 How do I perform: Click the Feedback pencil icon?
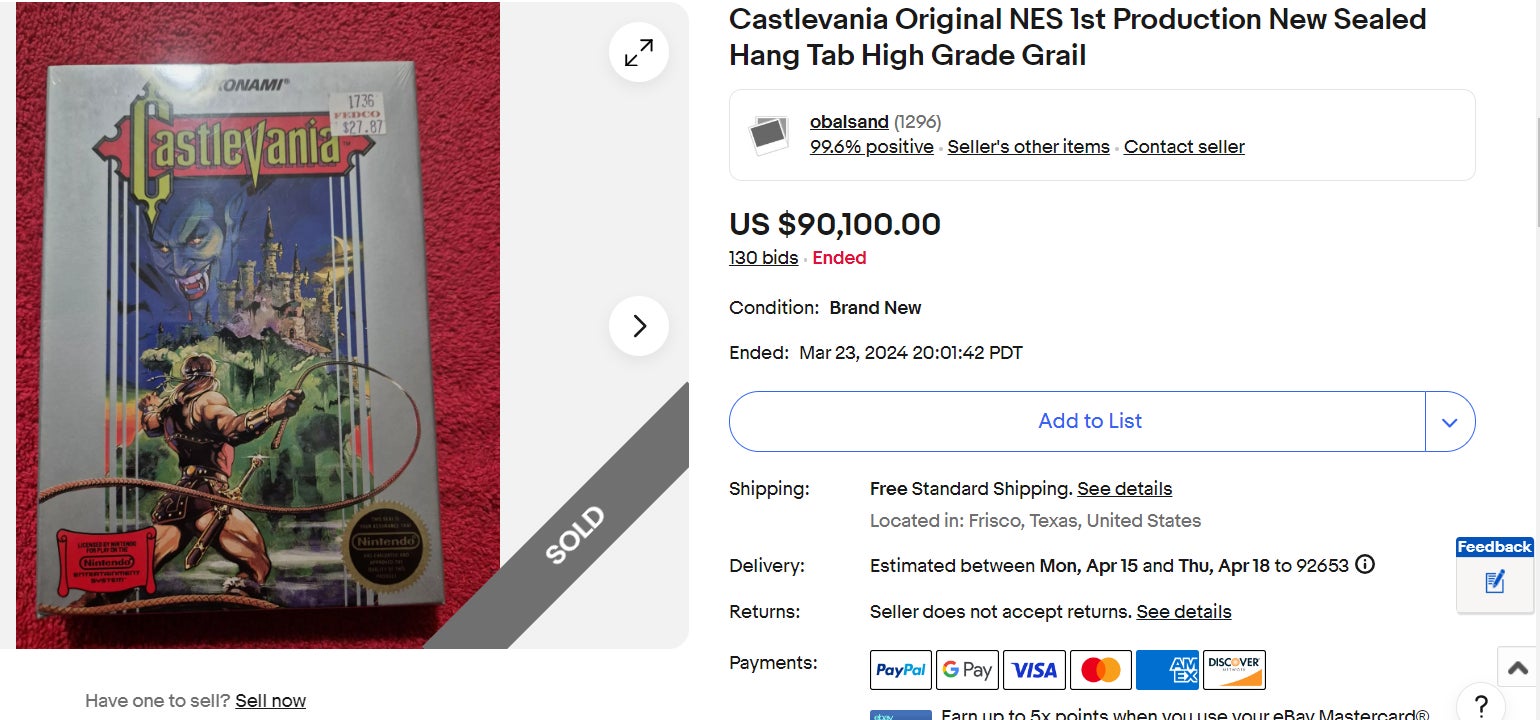click(1495, 581)
